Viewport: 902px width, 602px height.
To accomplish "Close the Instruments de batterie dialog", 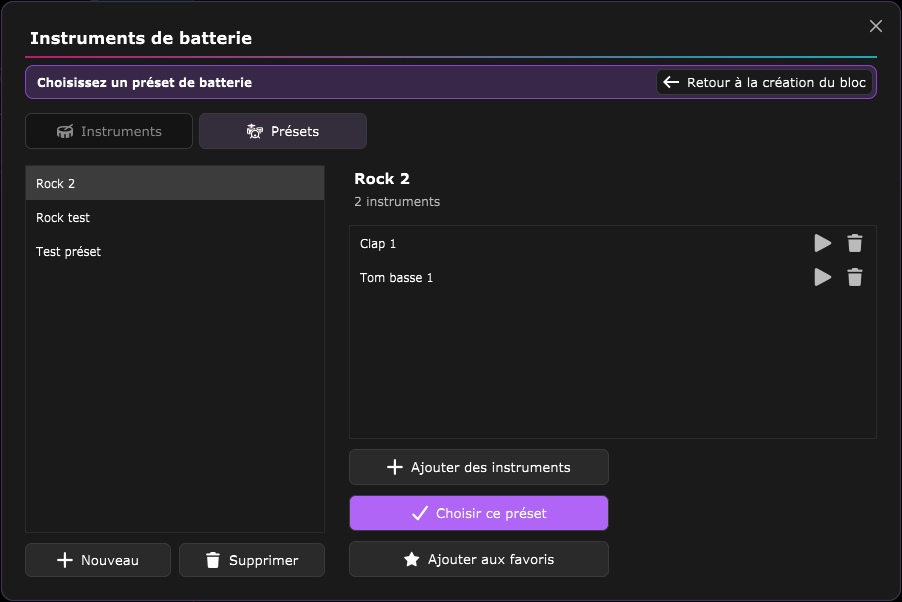I will (876, 26).
